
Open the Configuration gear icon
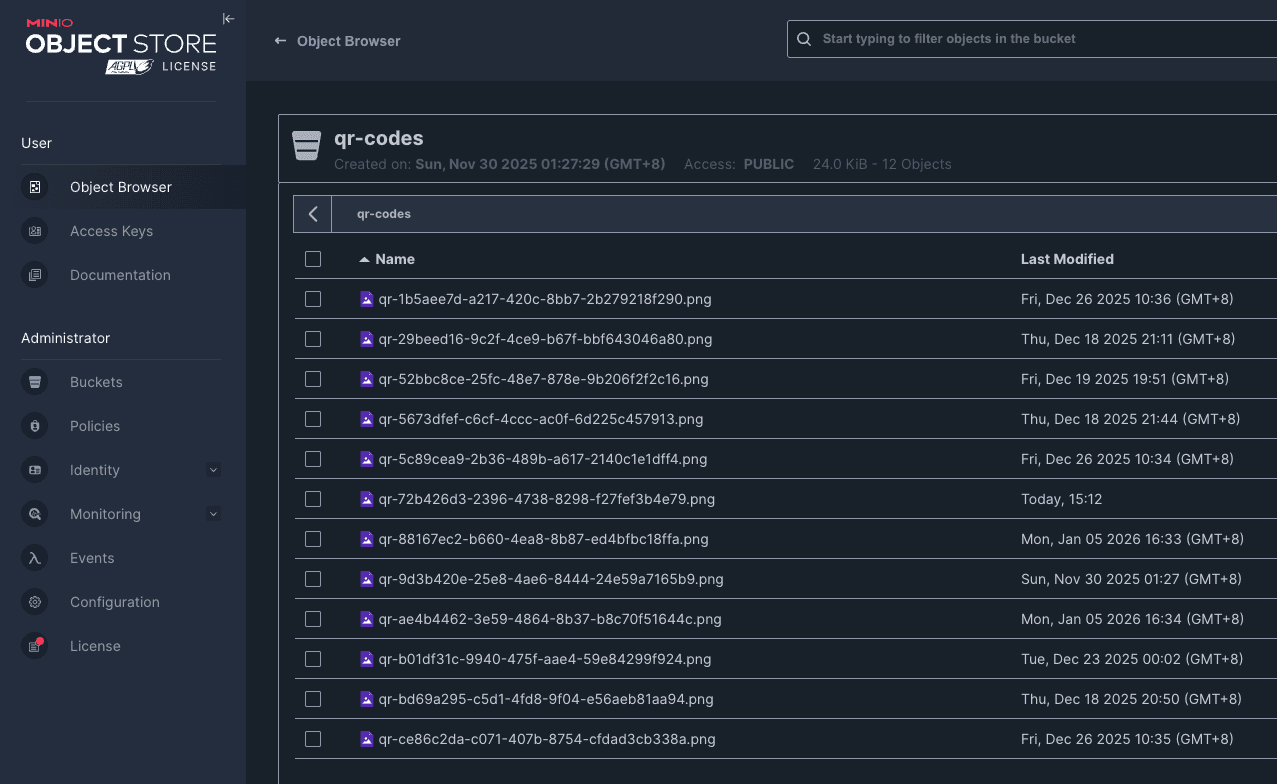[36, 602]
